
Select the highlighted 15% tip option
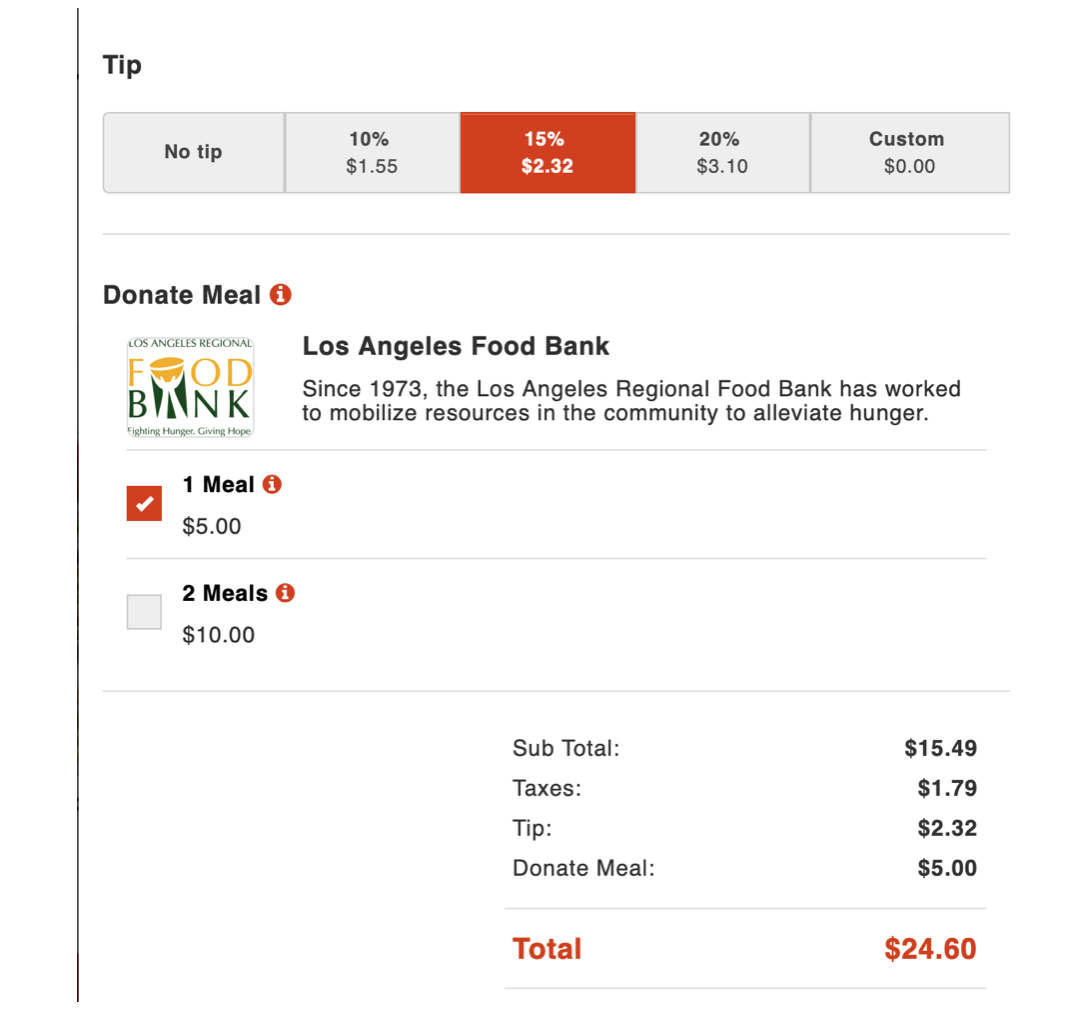coord(547,152)
